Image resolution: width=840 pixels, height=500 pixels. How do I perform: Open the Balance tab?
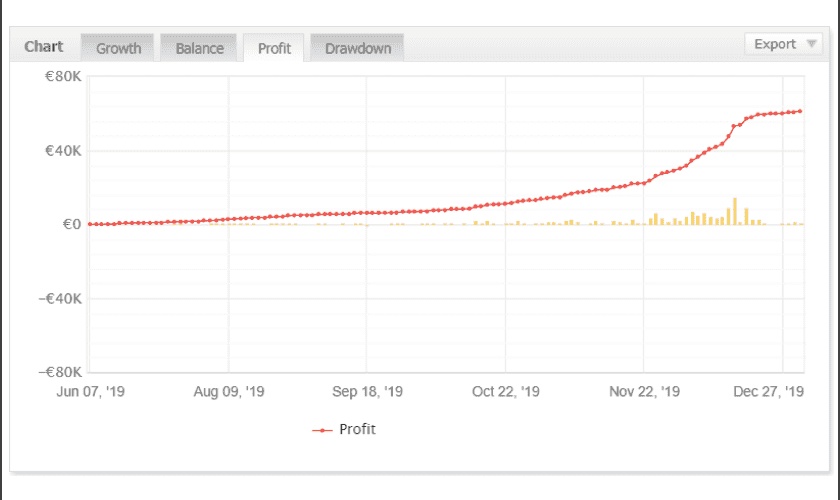click(199, 48)
